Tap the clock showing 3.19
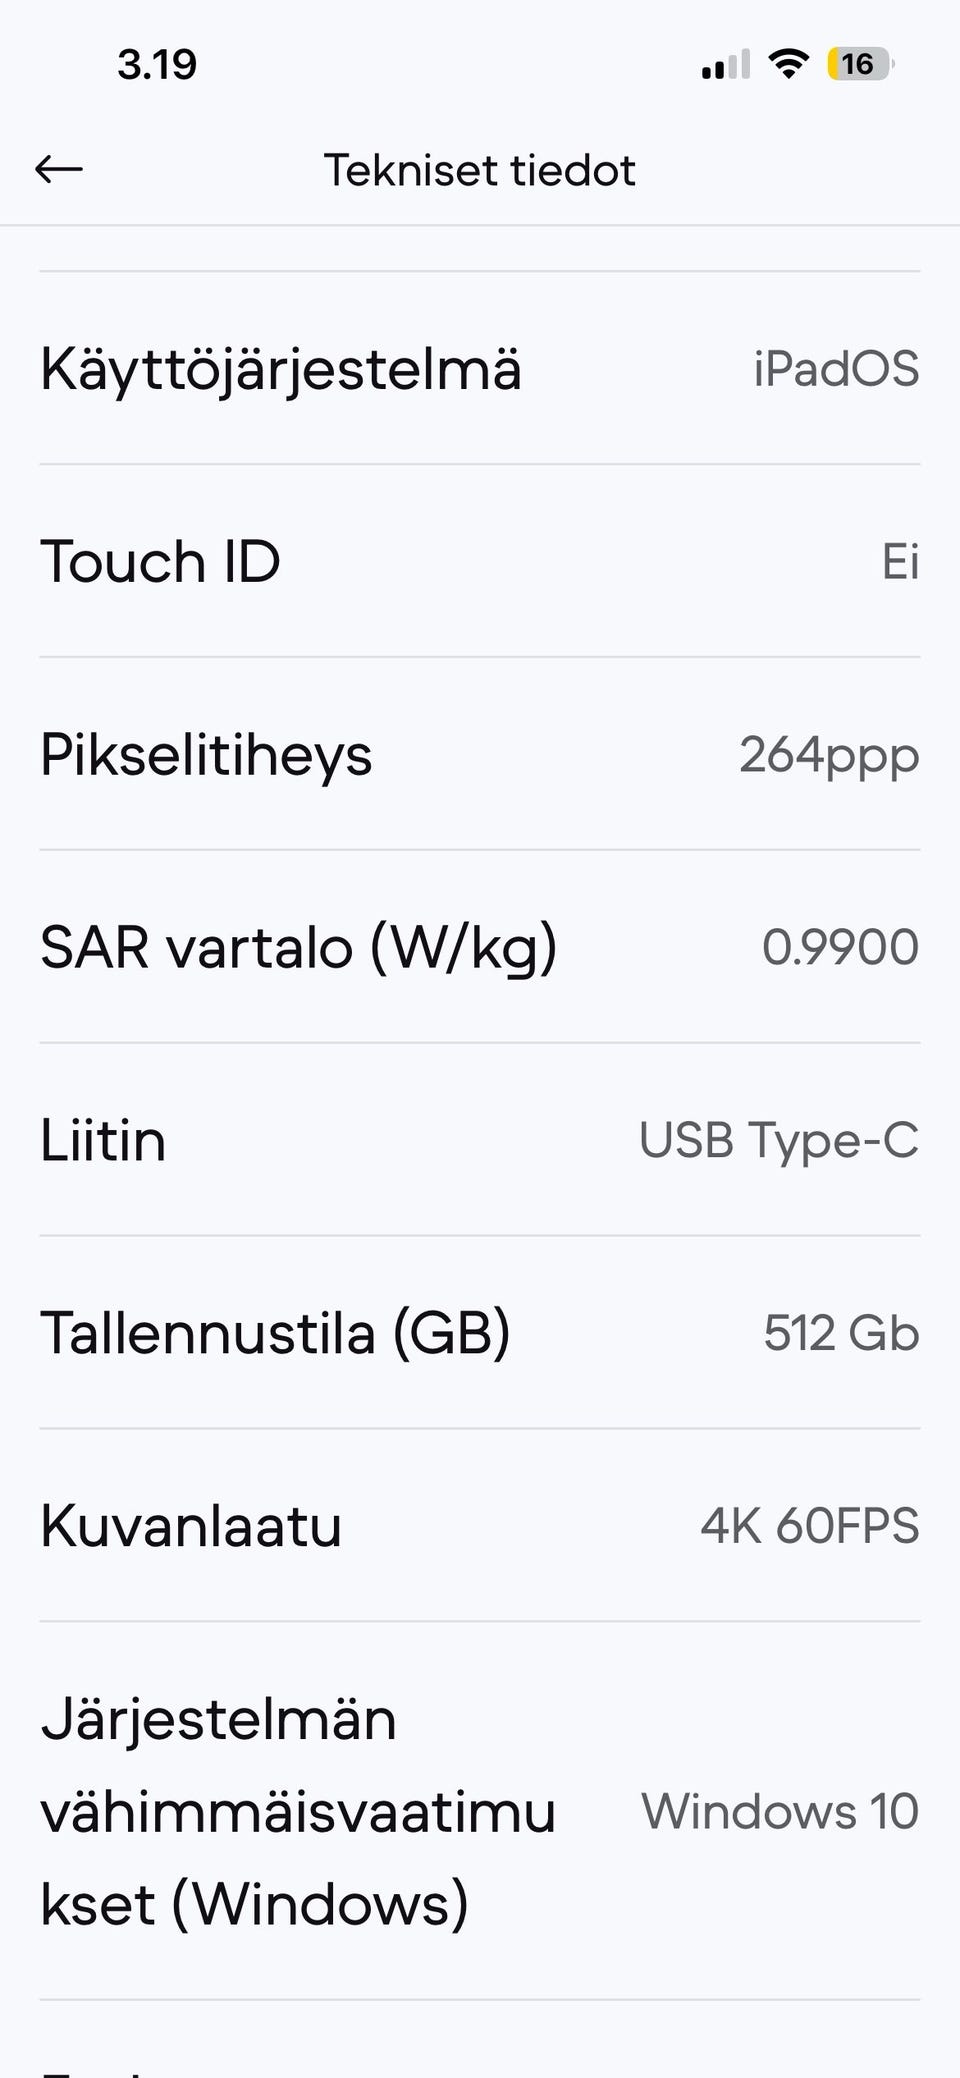Viewport: 960px width, 2078px height. coord(157,65)
